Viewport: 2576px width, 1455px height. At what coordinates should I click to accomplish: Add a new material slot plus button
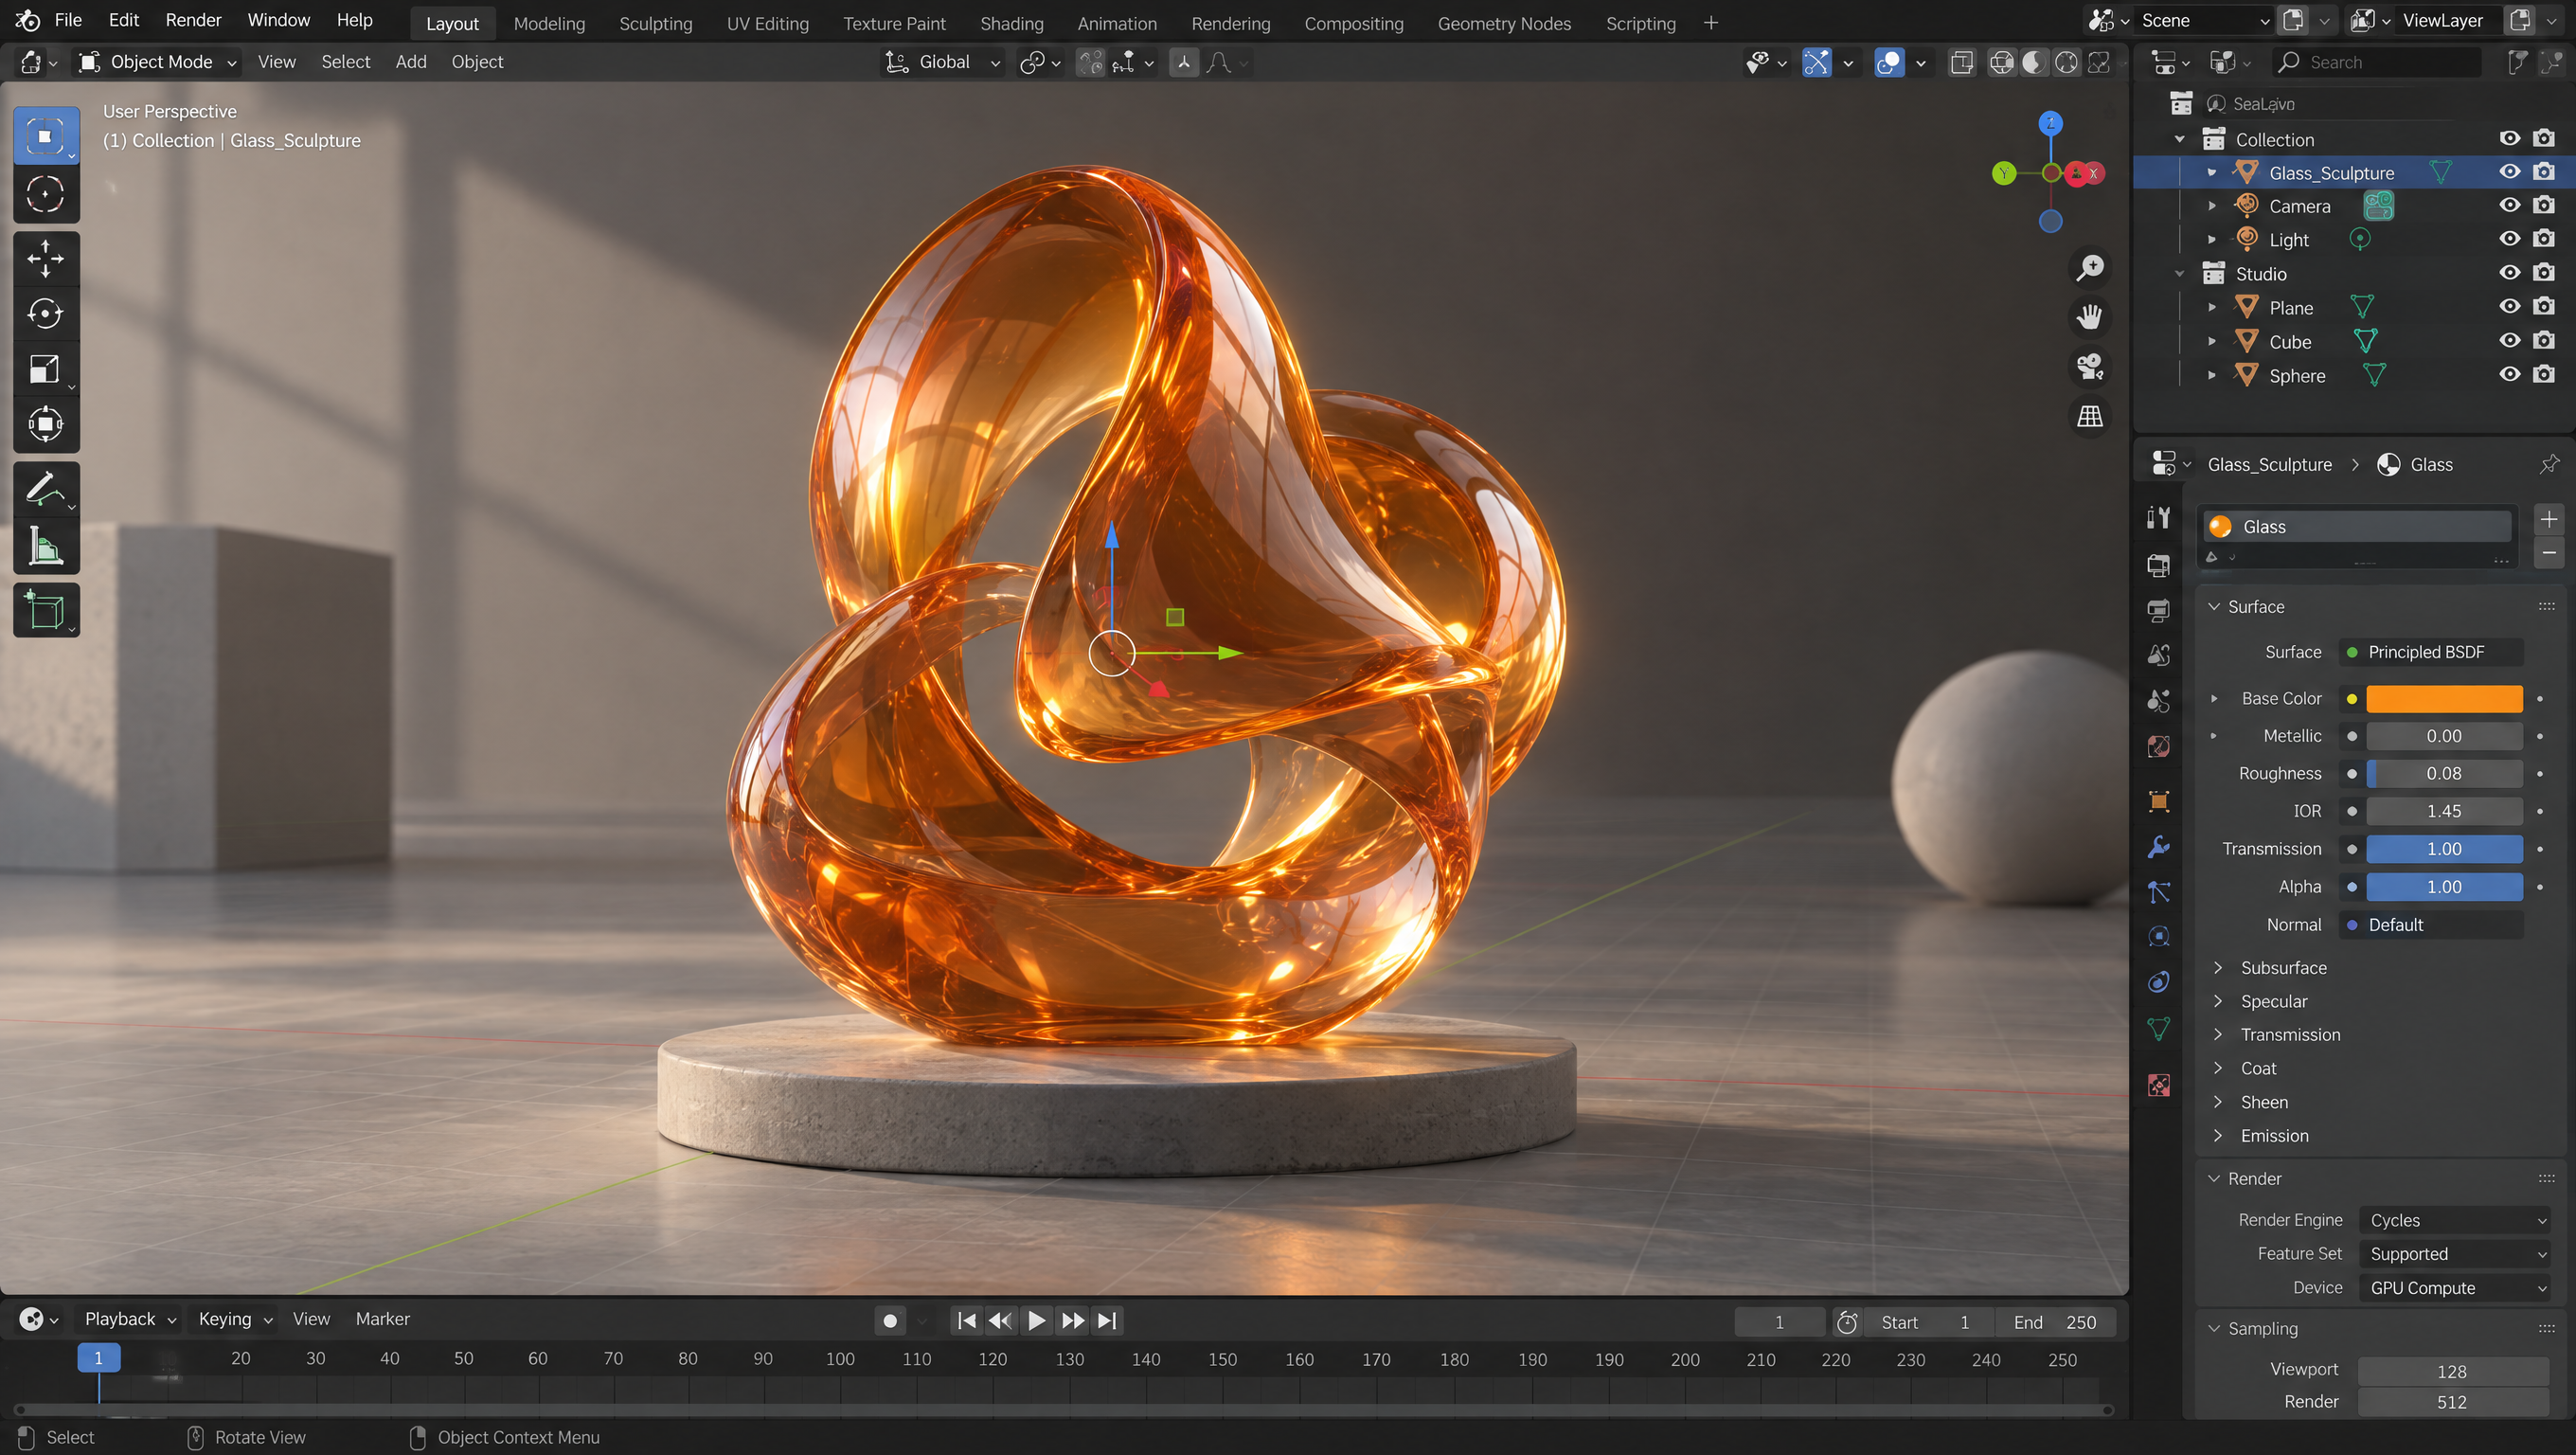tap(2549, 519)
